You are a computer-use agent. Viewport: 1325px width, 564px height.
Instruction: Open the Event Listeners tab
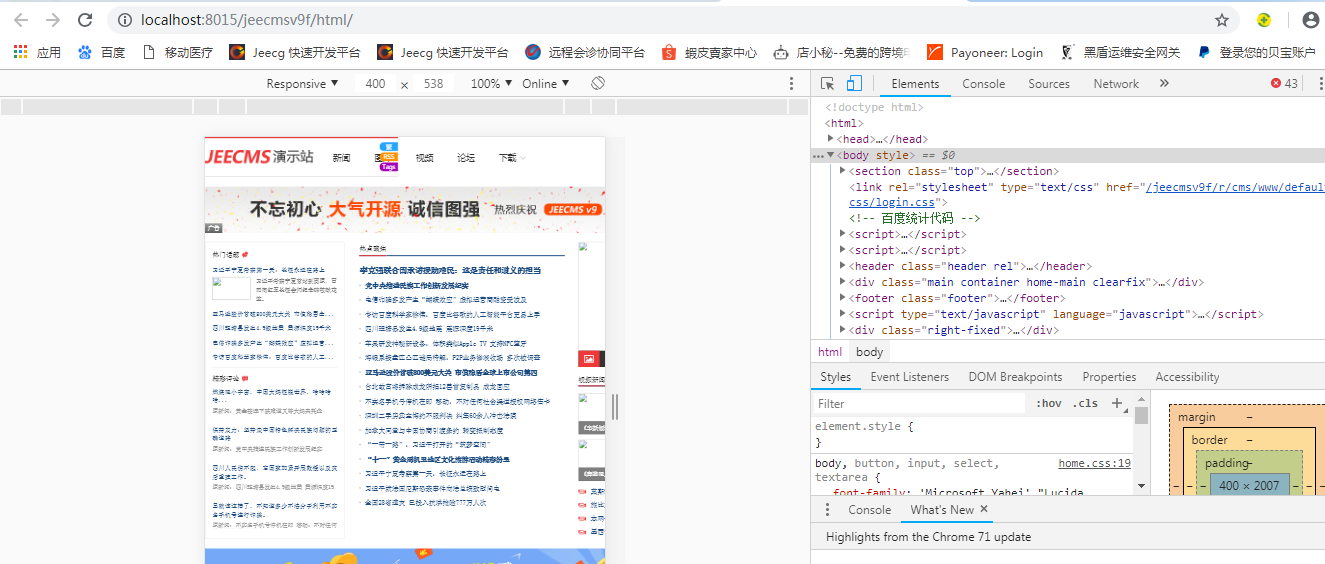(x=909, y=377)
